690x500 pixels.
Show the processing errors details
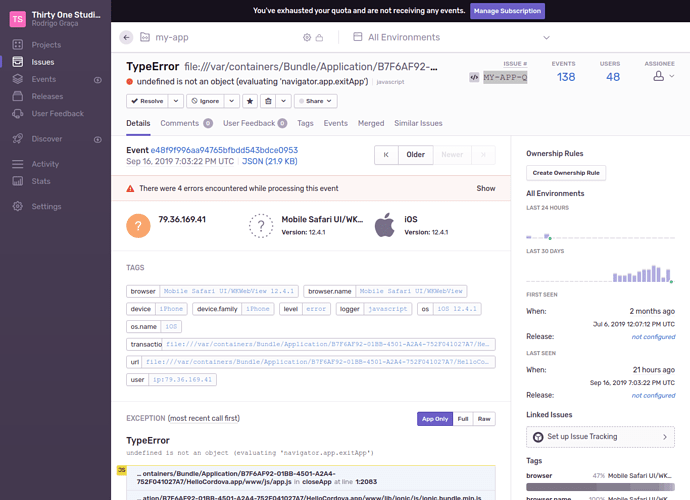(x=486, y=188)
